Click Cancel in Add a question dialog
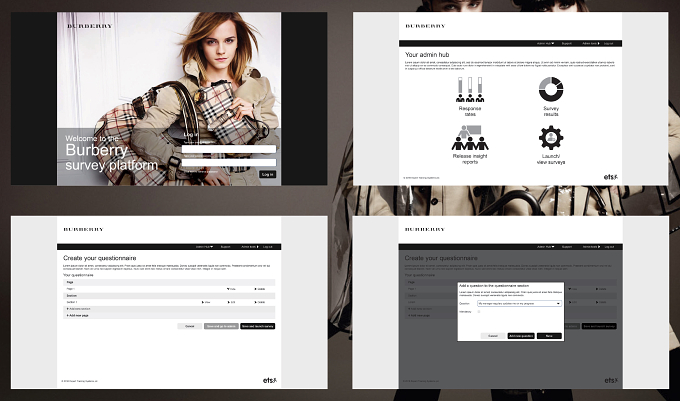This screenshot has width=680, height=401. point(493,336)
